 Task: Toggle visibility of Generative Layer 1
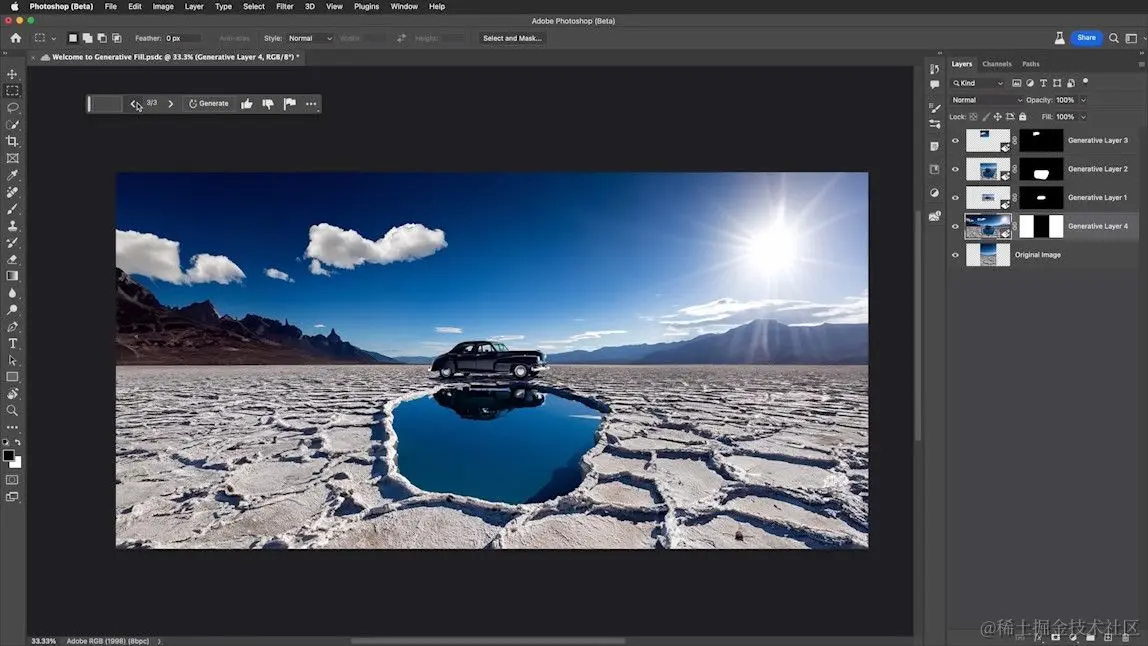tap(955, 198)
